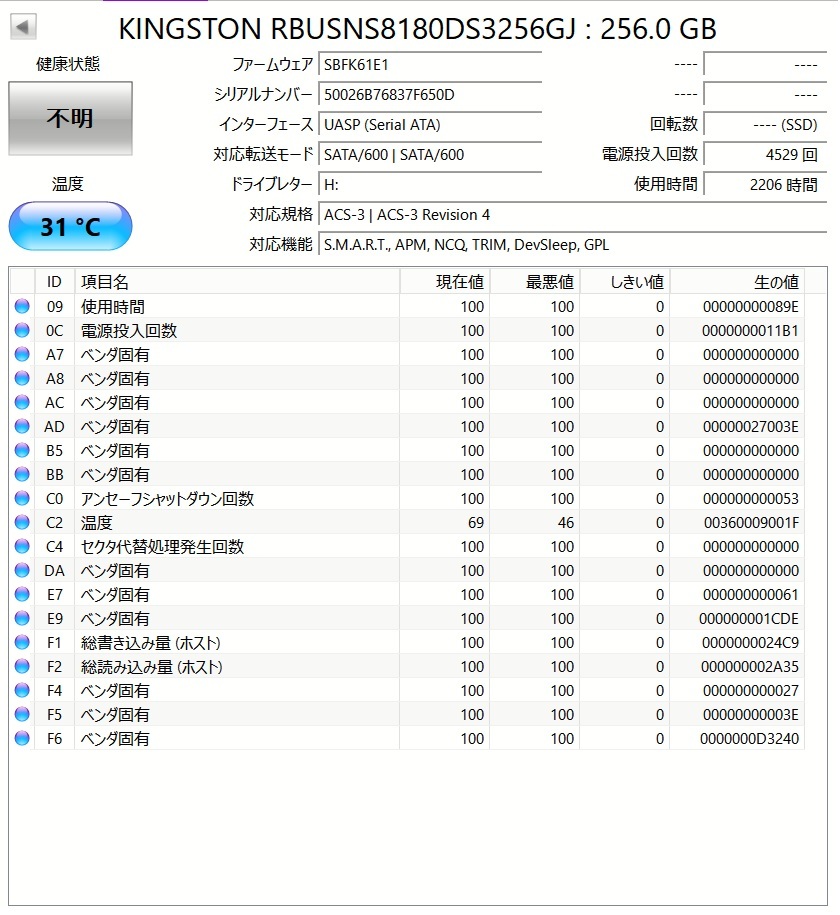Click raw value 00360009001F
Image resolution: width=840 pixels, height=915 pixels.
point(751,522)
